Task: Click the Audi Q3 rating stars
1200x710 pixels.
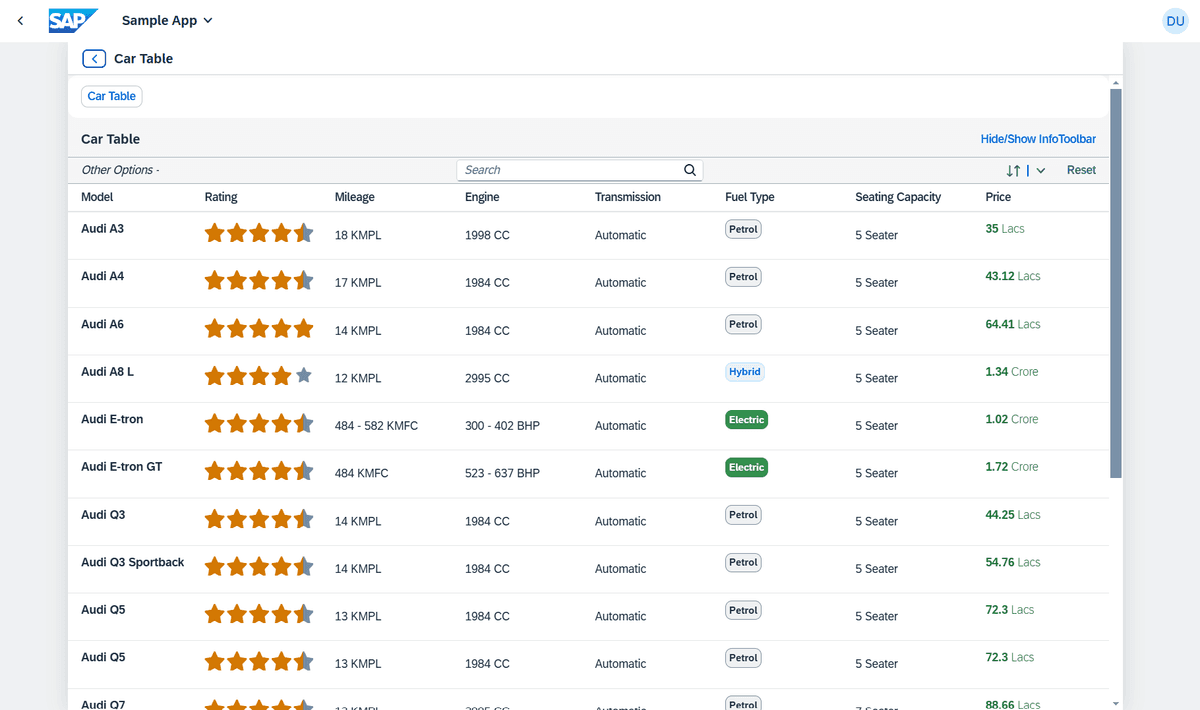Action: pos(259,519)
